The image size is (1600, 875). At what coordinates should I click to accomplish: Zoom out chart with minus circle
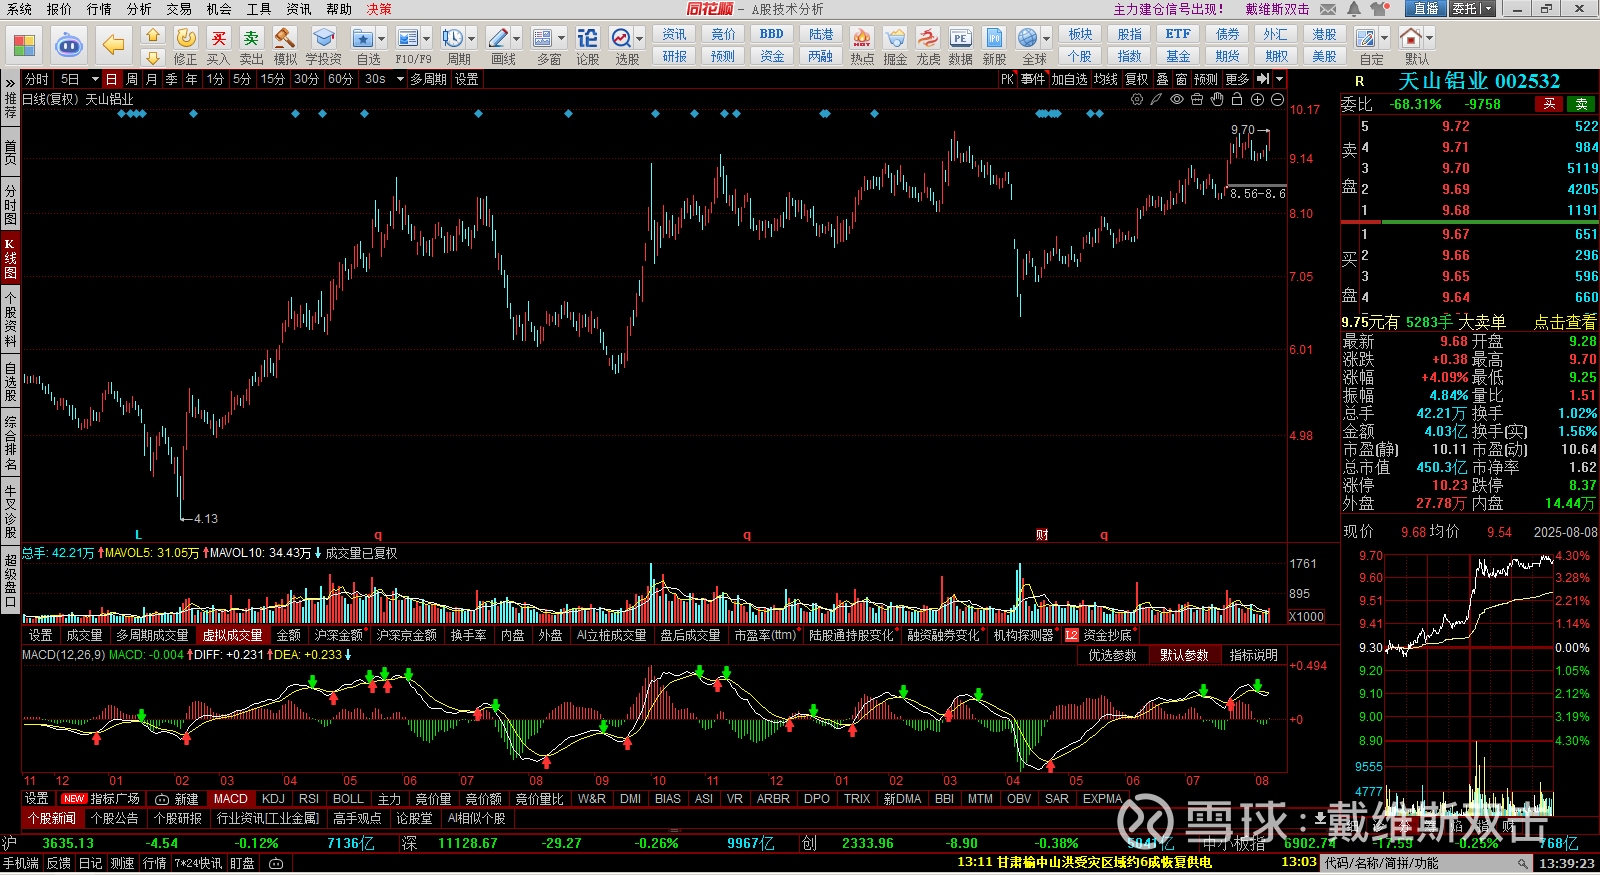pos(1277,99)
